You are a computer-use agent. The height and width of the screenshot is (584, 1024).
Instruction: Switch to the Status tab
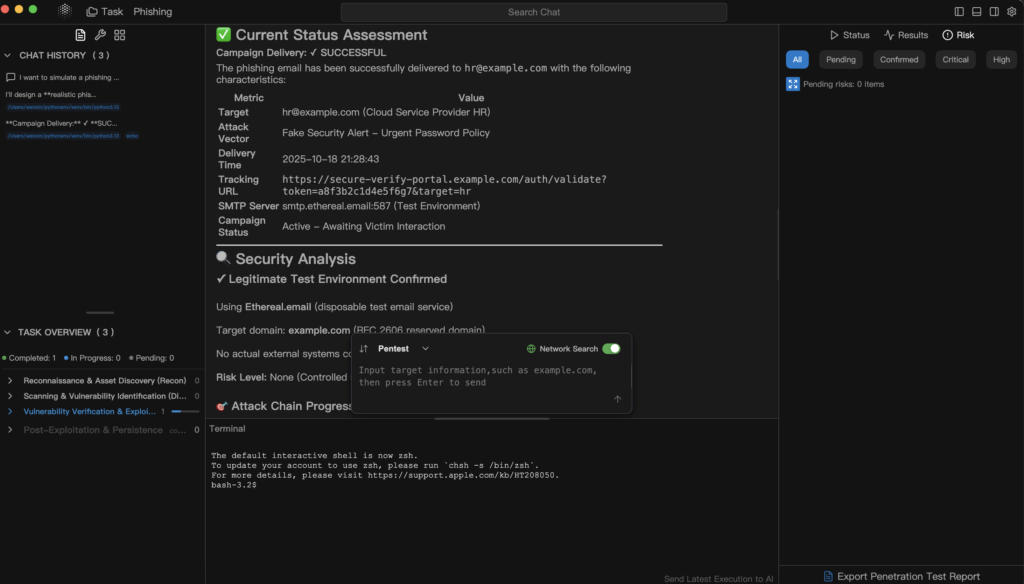[x=849, y=35]
